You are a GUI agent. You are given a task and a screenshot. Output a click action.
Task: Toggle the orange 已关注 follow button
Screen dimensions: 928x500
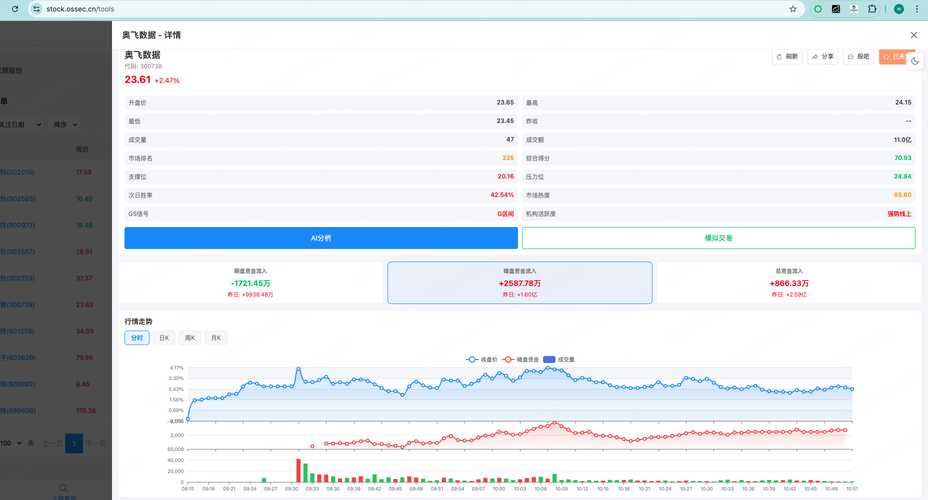(x=894, y=57)
